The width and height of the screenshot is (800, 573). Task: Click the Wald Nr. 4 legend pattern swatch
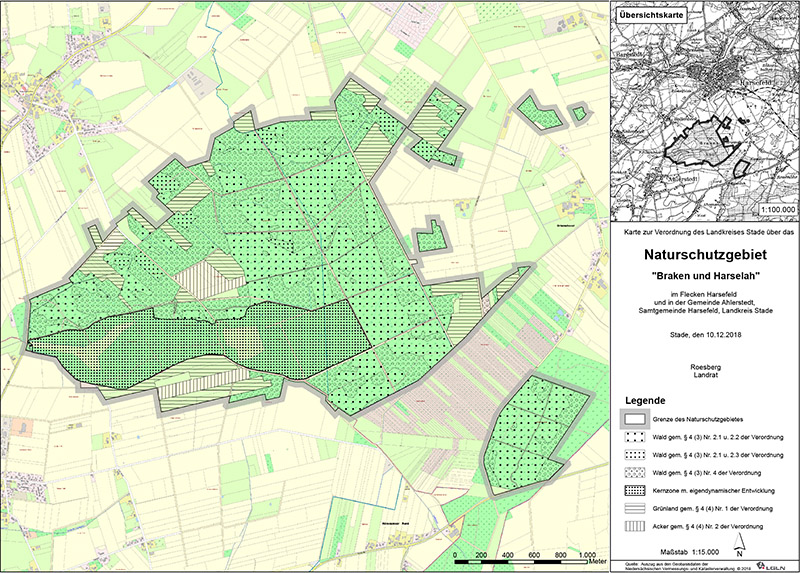tap(633, 472)
